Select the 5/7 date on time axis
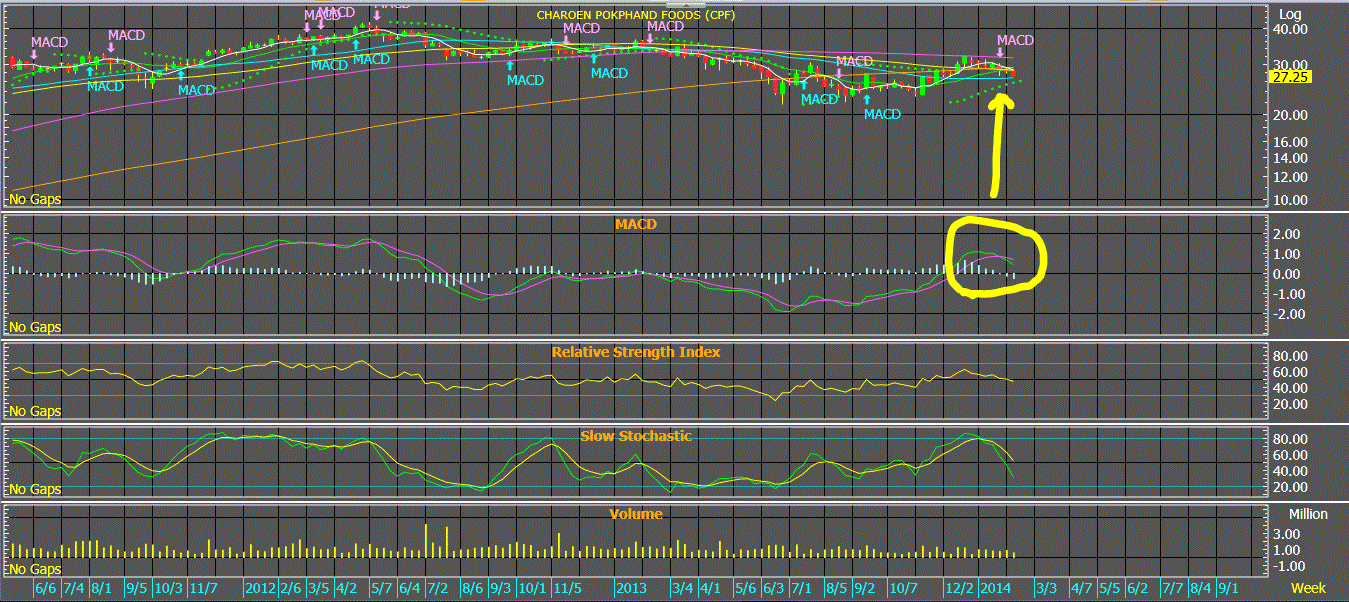Screen dimensions: 1349x602 click(x=381, y=588)
